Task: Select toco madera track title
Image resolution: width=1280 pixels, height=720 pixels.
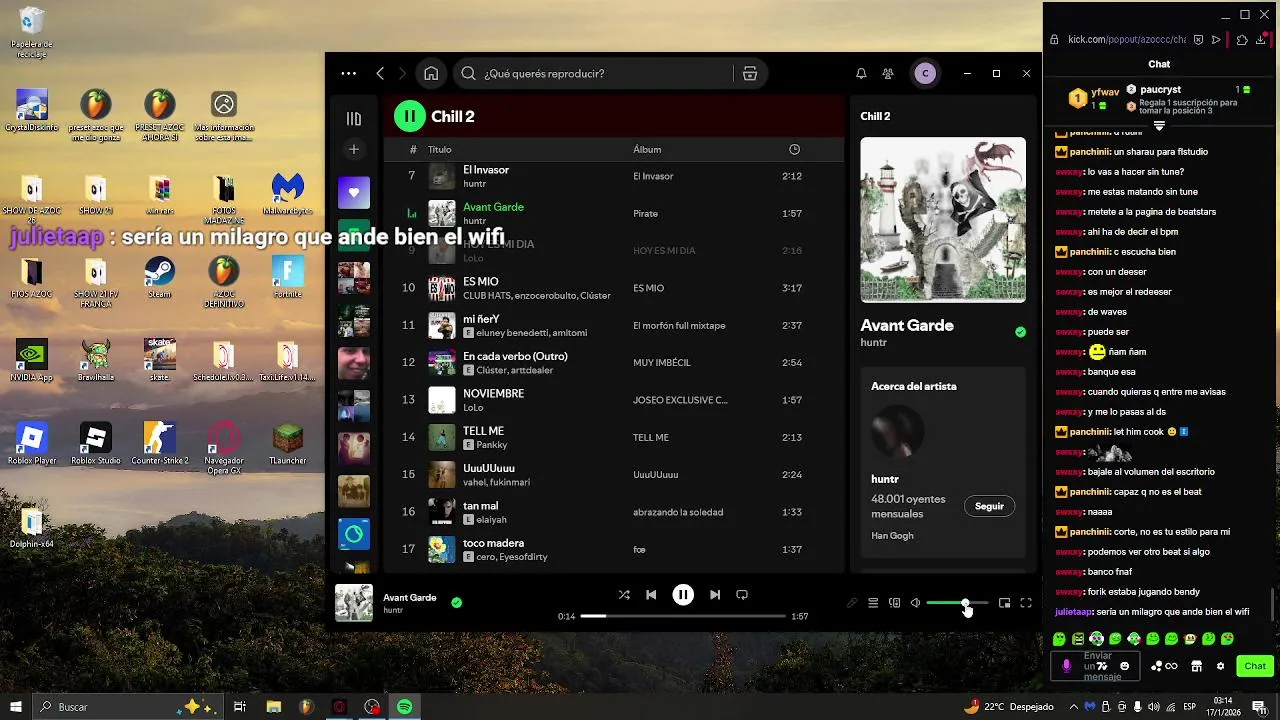Action: point(493,543)
